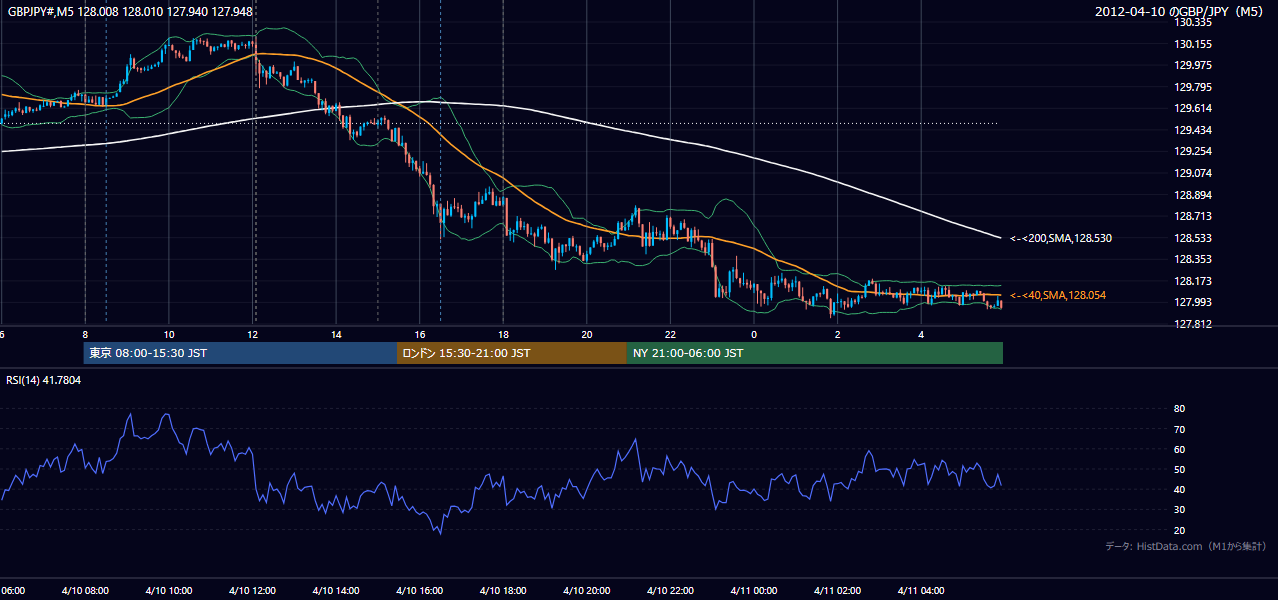Click hour 8 tick under the price chart

85,334
